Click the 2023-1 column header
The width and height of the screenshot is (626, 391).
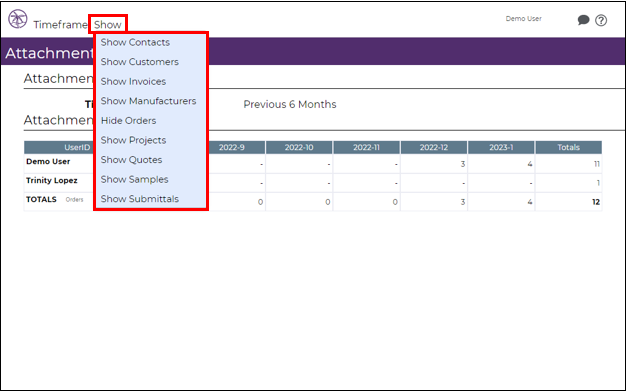[x=501, y=147]
